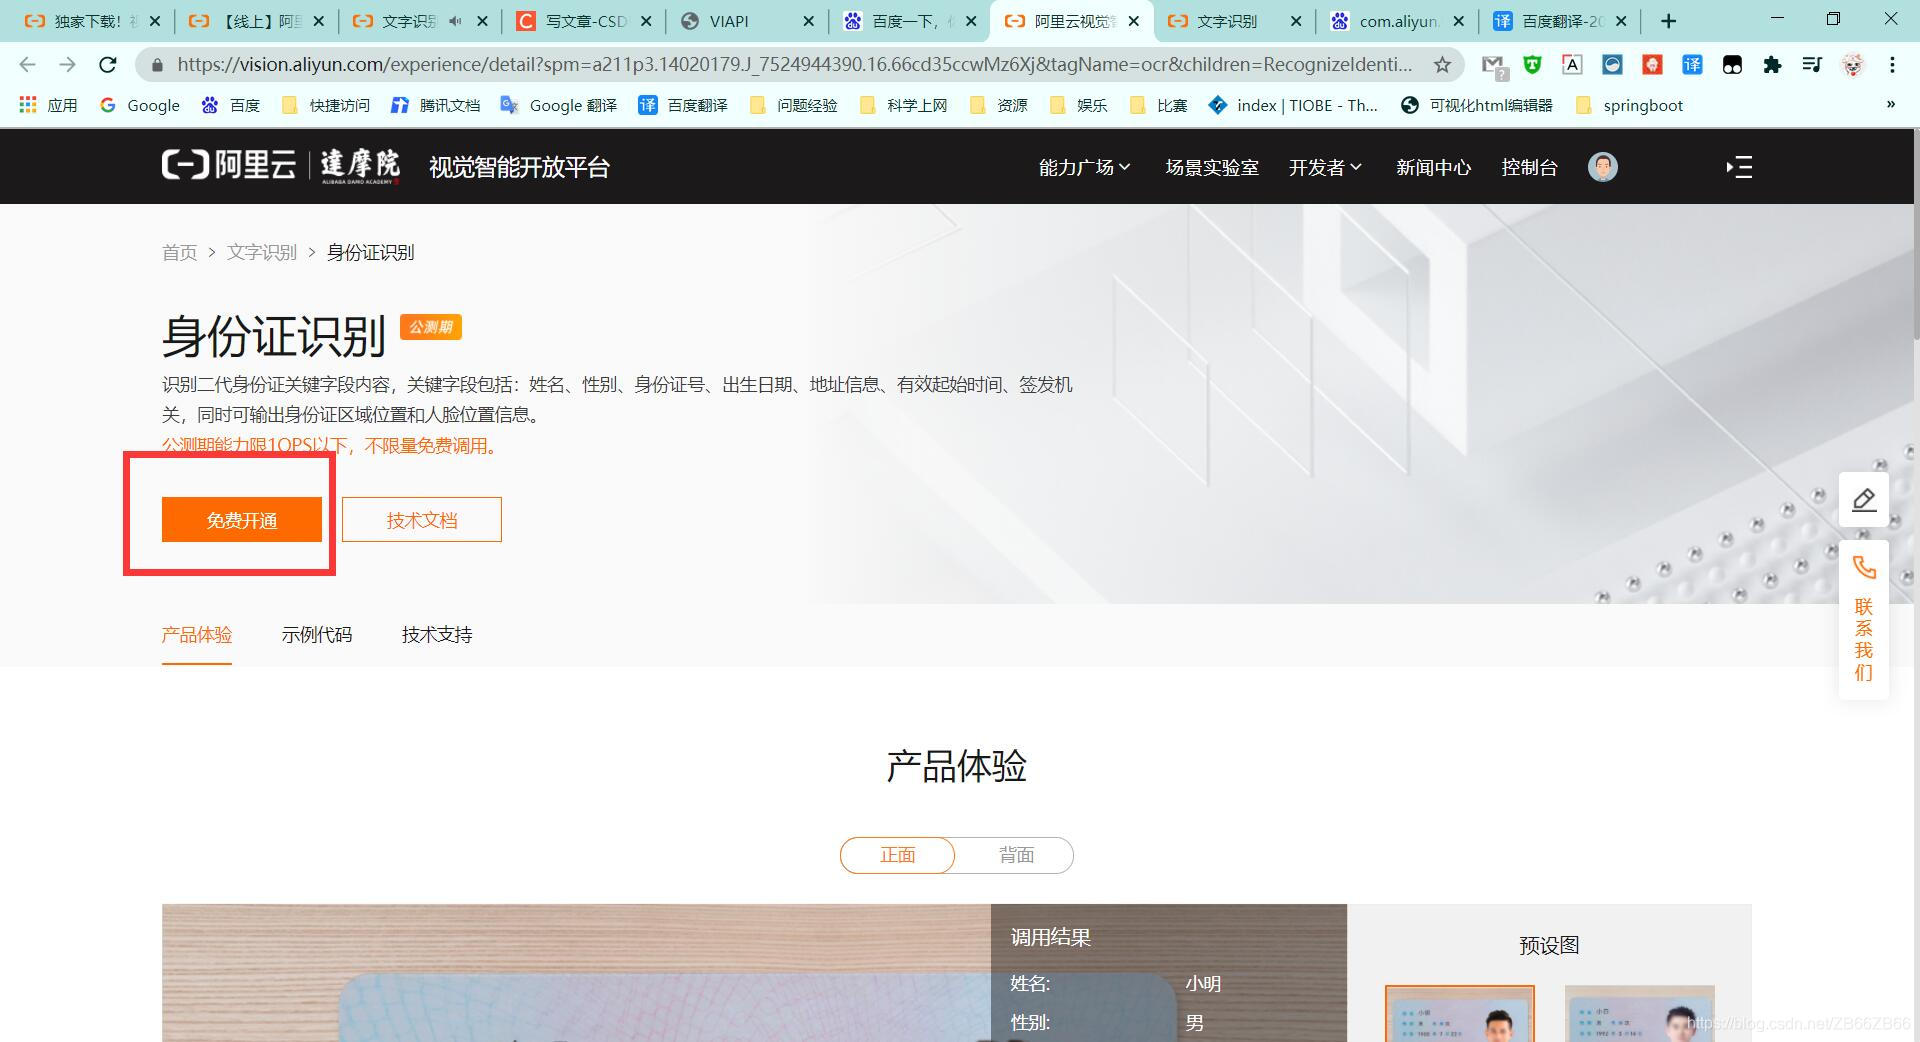Bookmark this page with the star icon

click(1442, 65)
